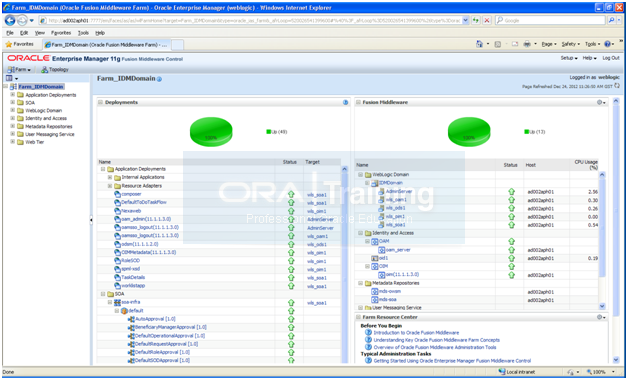Image resolution: width=628 pixels, height=380 pixels.
Task: Click the Favorites star button
Action: (x=20, y=44)
